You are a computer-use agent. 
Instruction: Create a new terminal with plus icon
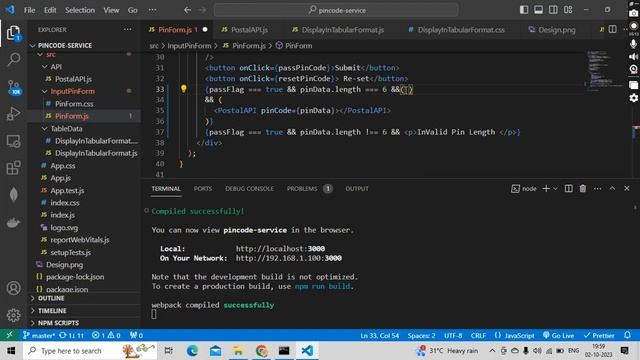coord(546,188)
